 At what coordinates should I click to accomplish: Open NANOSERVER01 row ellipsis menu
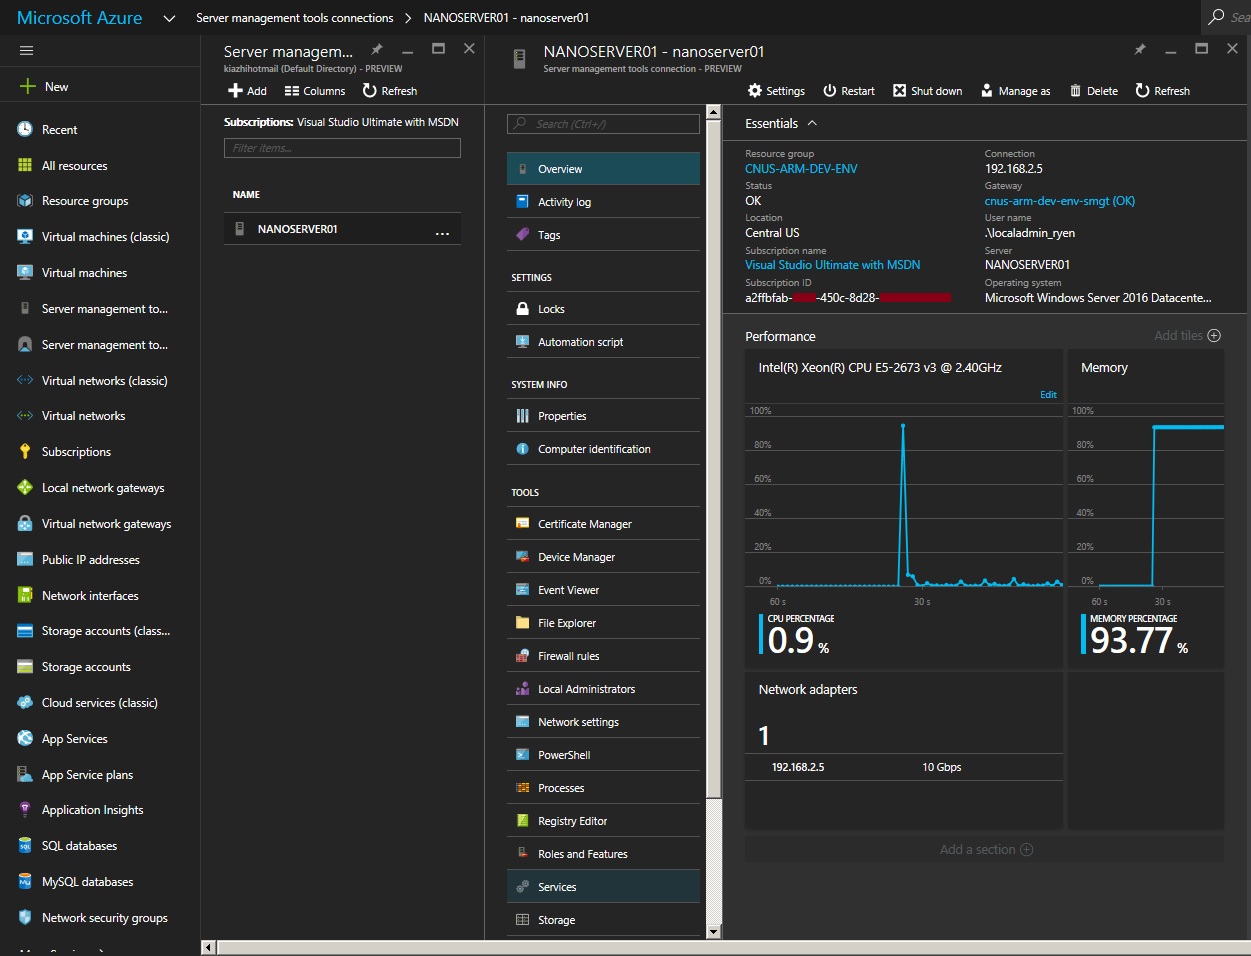tap(442, 233)
